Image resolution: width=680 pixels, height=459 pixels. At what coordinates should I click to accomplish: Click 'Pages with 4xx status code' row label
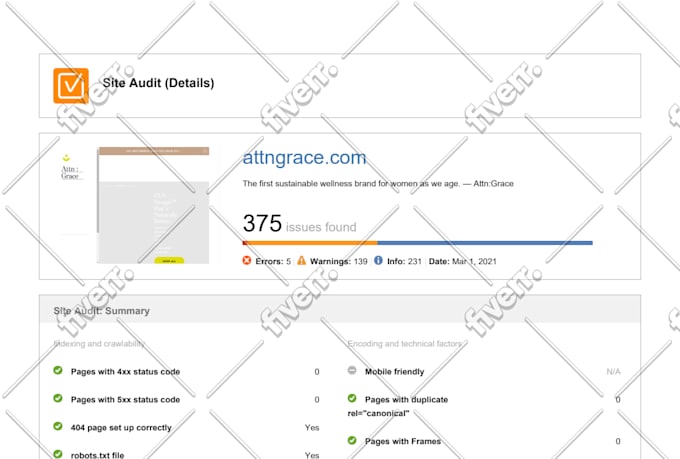(125, 372)
